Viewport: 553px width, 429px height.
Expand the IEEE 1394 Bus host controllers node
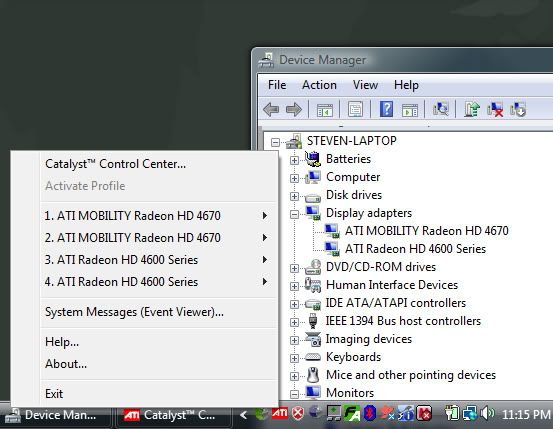tap(294, 322)
